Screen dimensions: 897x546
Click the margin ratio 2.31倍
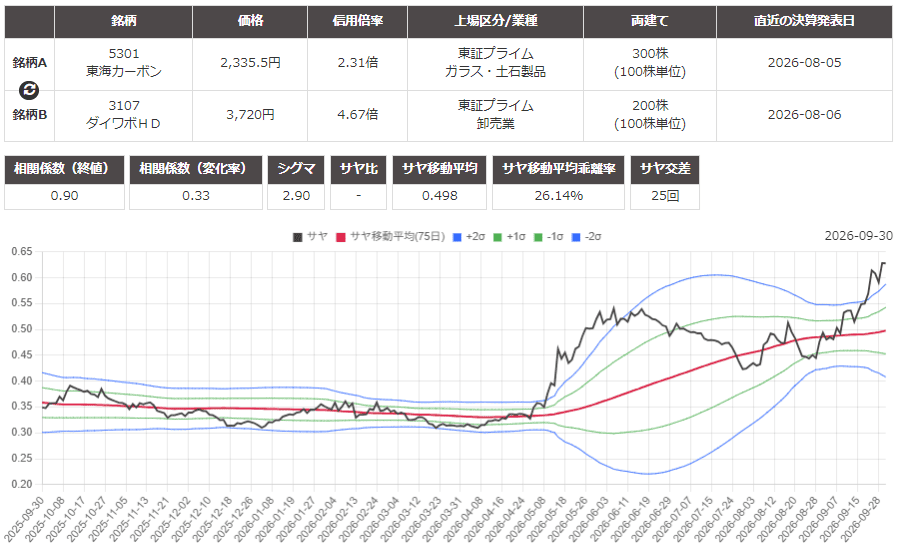358,63
